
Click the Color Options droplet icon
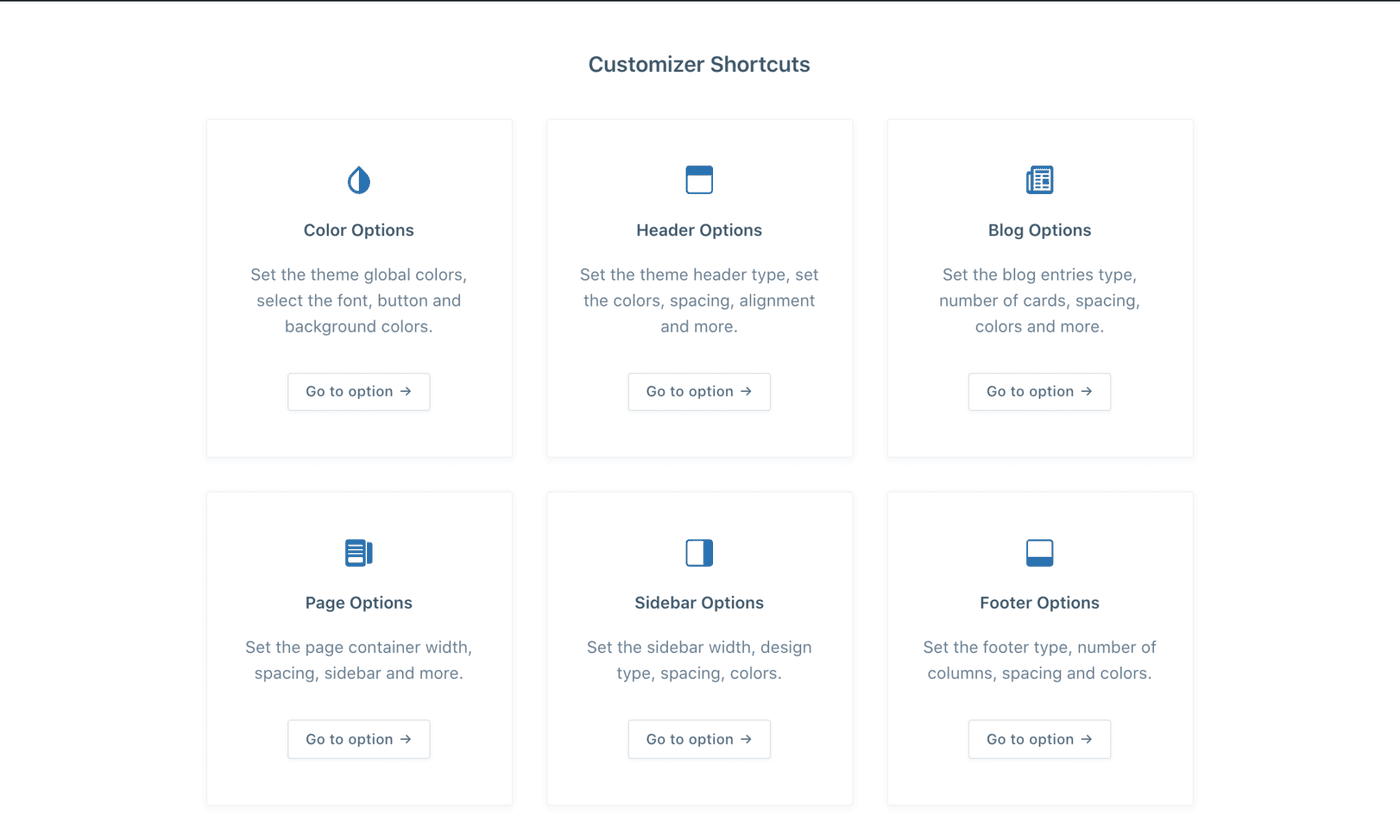[358, 180]
